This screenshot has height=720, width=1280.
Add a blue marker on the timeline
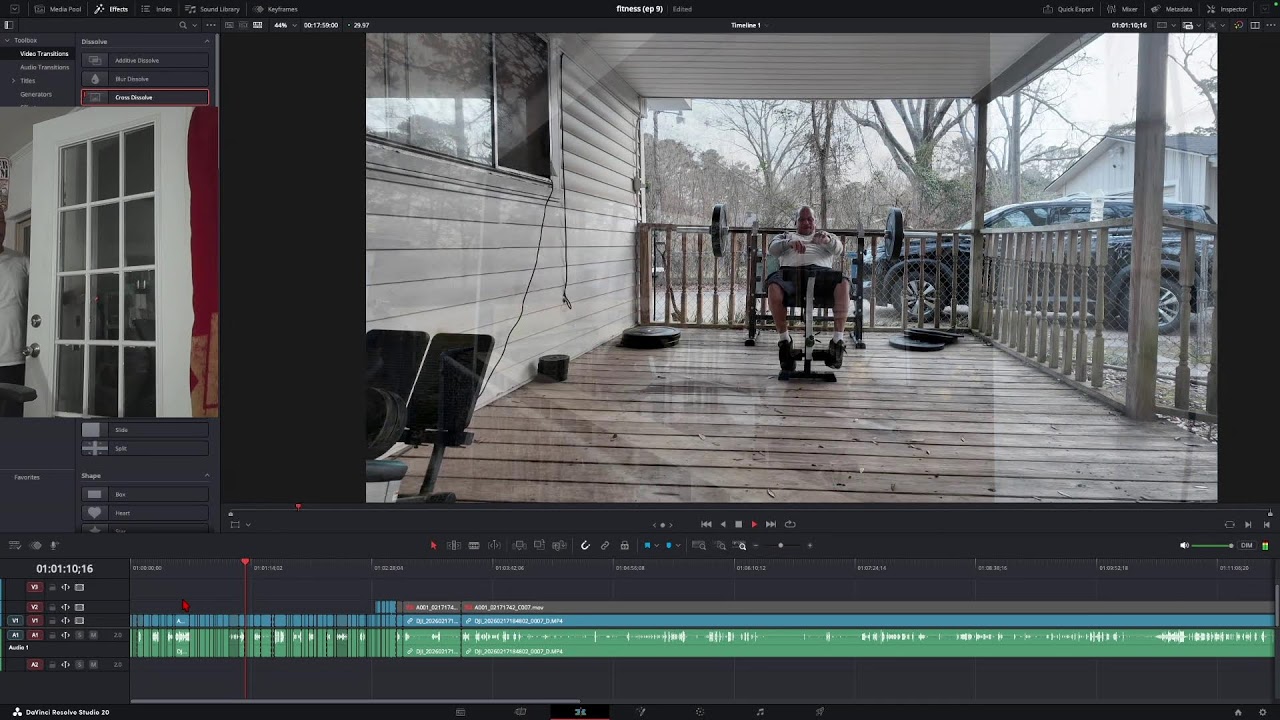tap(669, 545)
